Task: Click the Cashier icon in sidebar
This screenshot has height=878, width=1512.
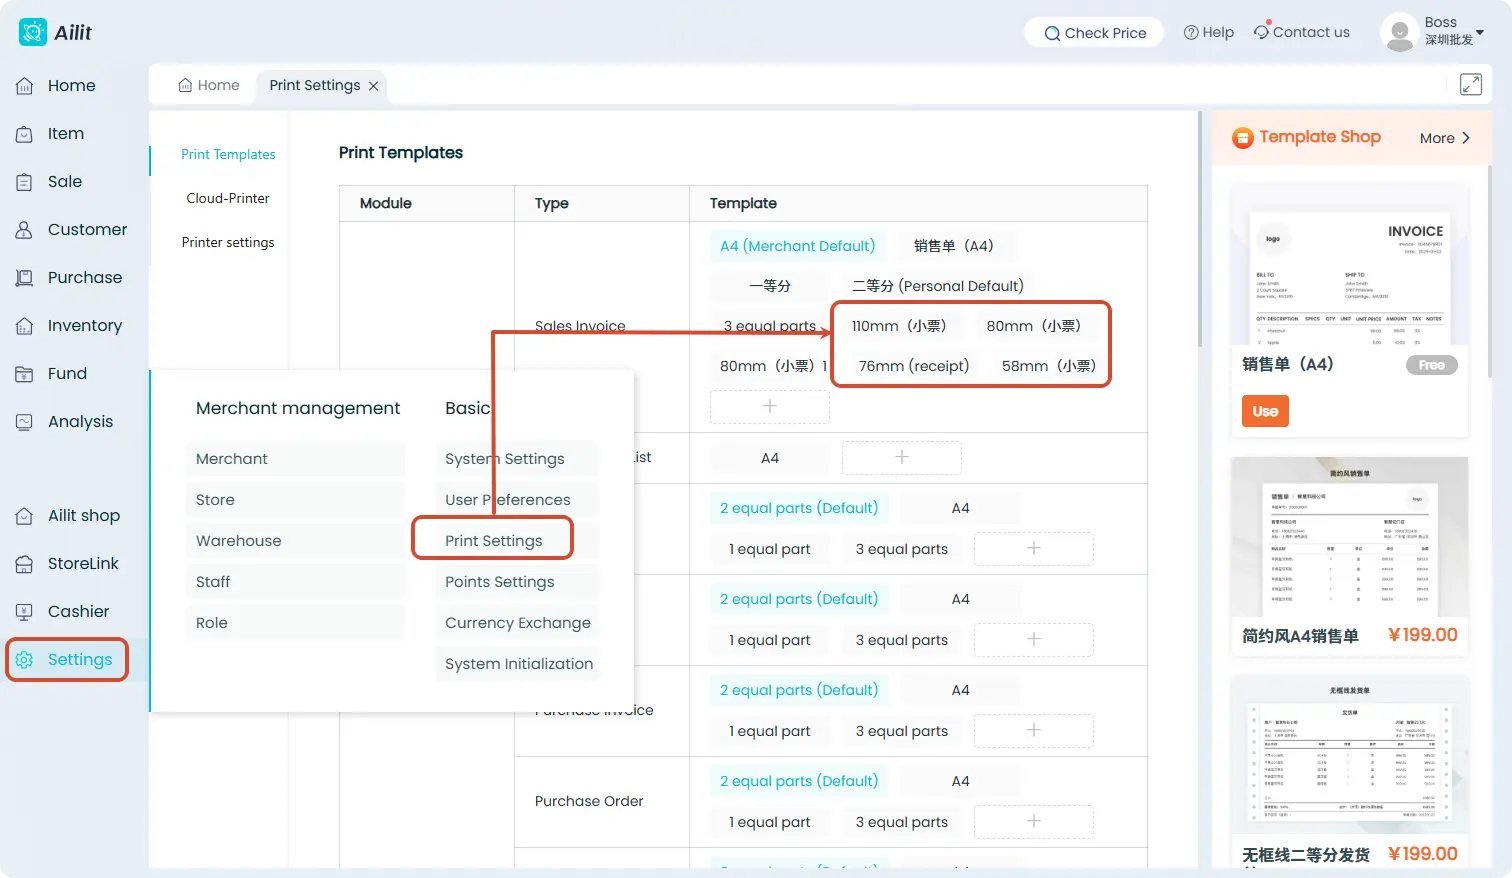Action: [x=25, y=612]
